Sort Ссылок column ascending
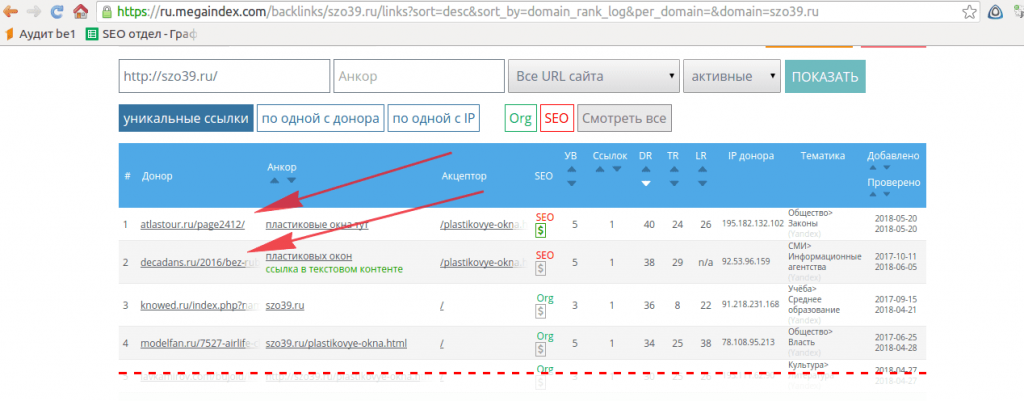This screenshot has width=1024, height=401. click(x=600, y=170)
